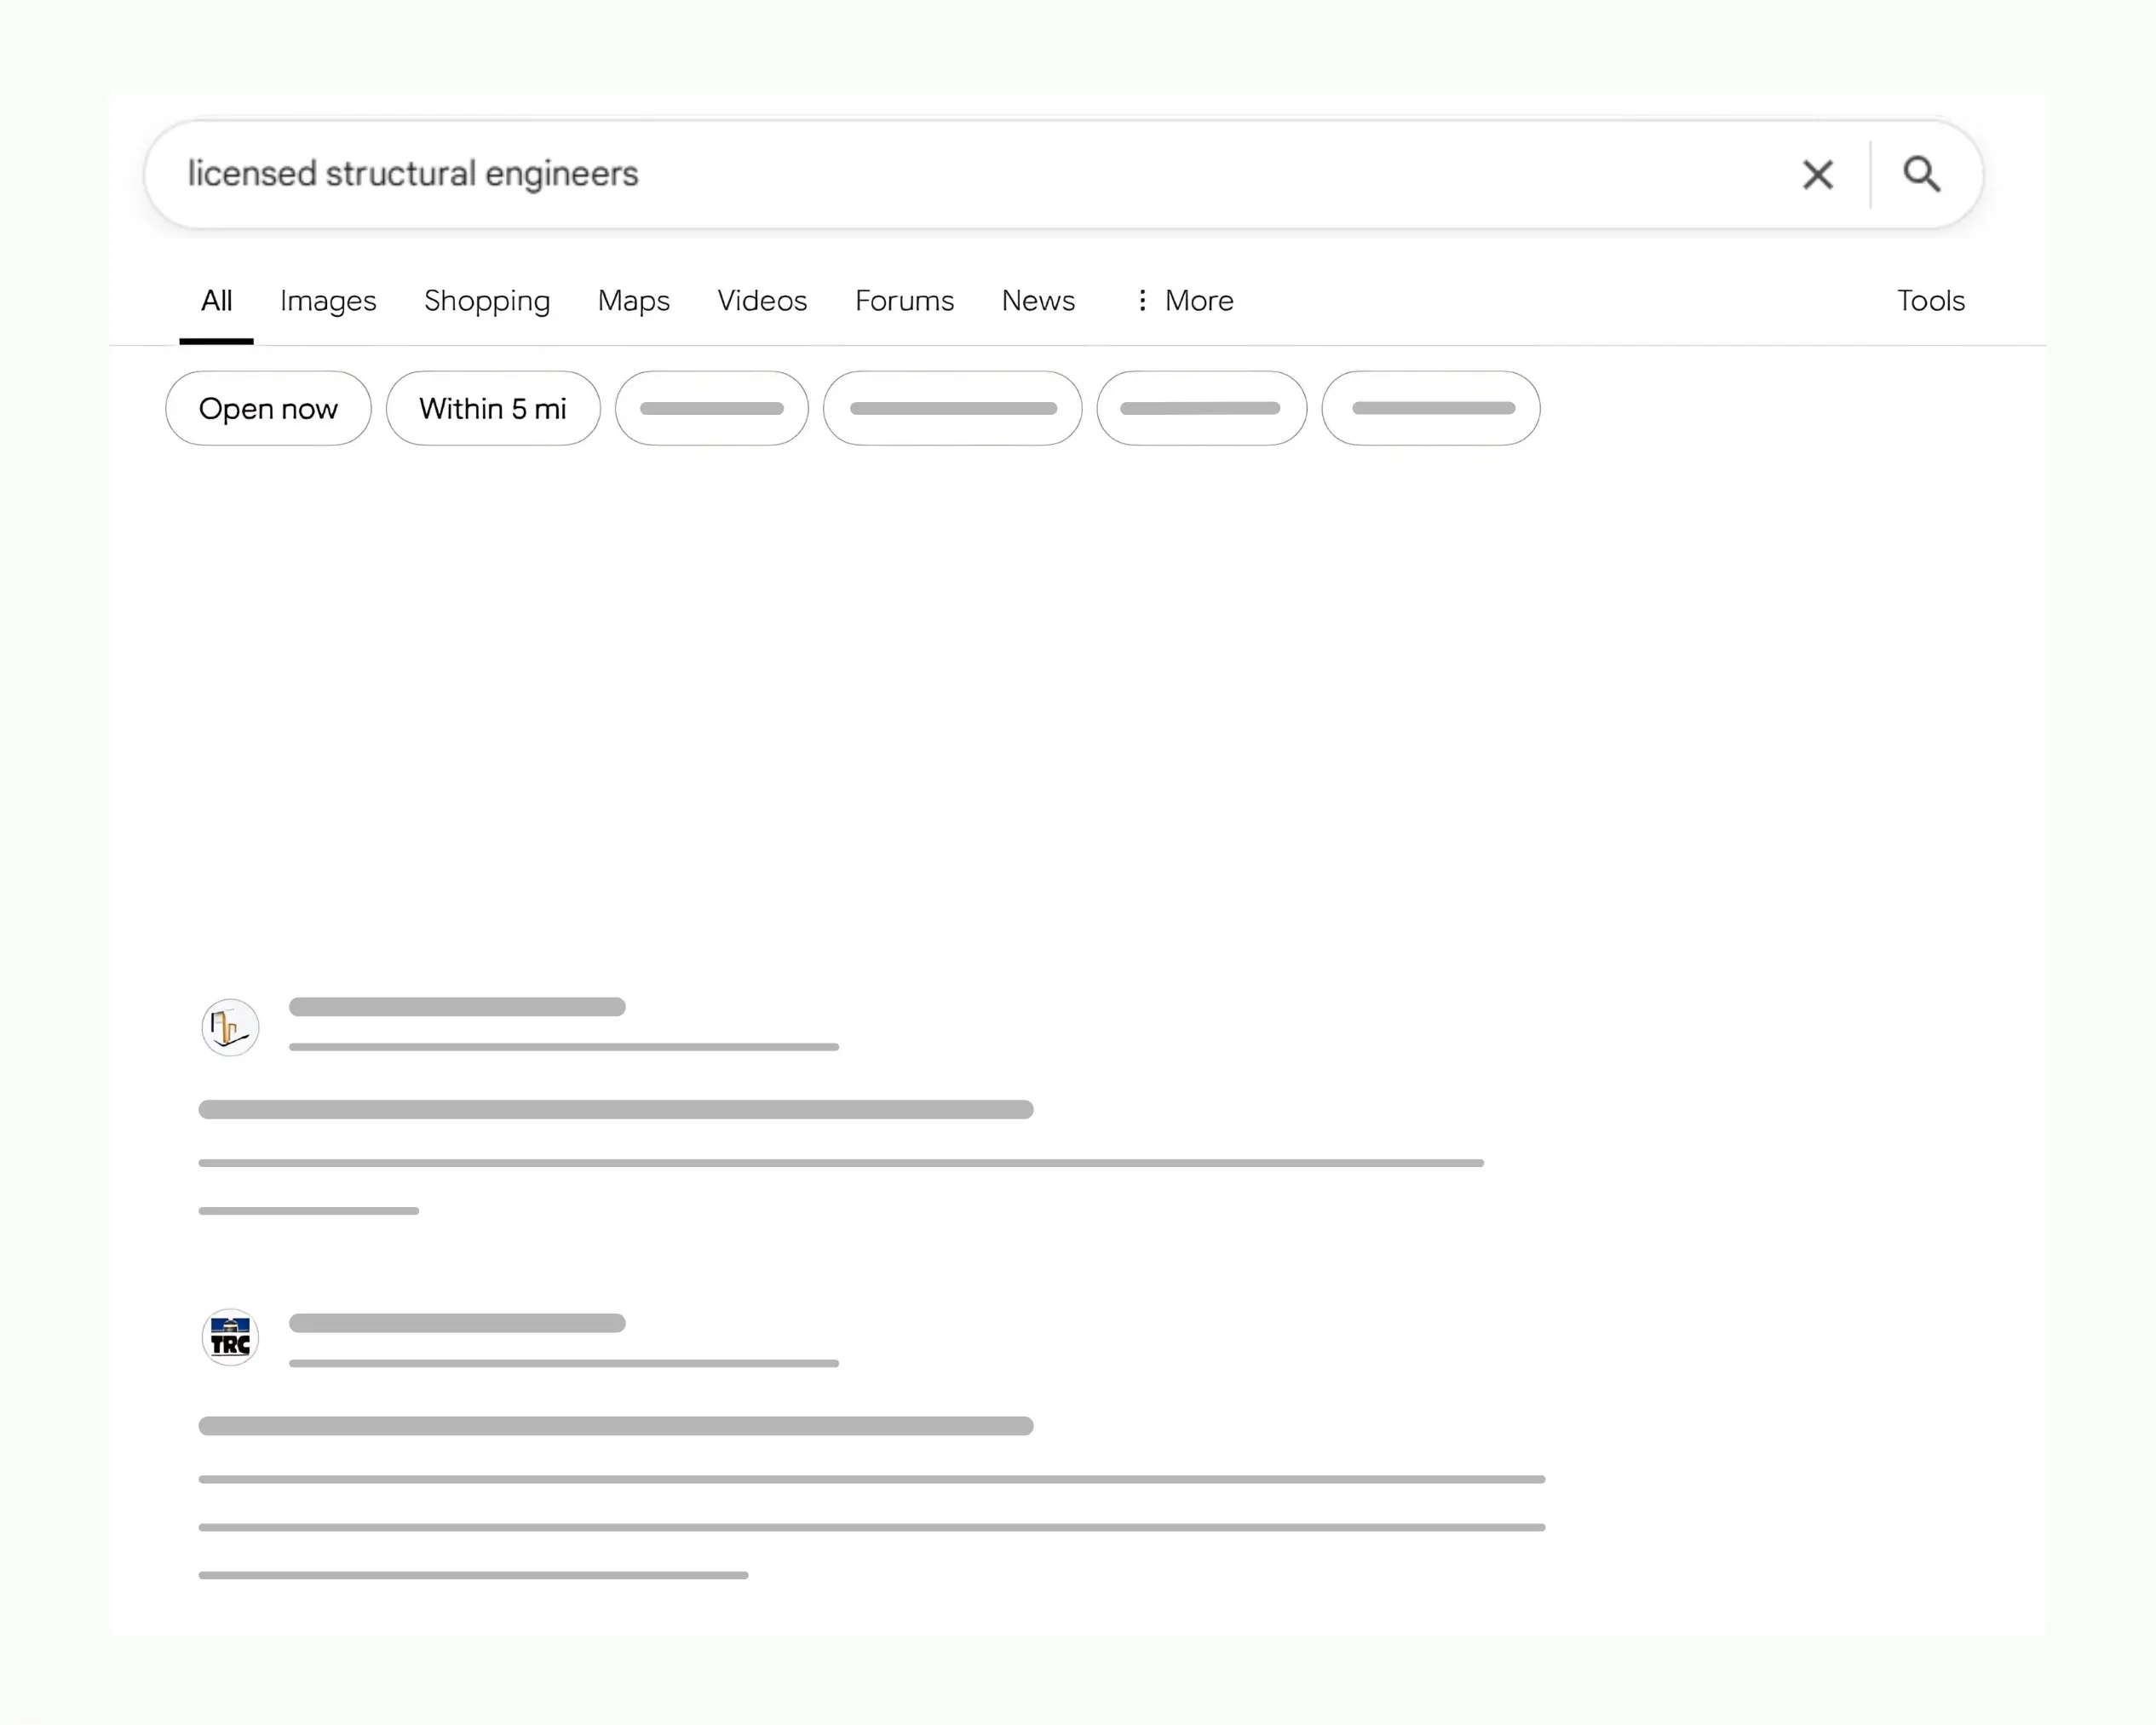
Task: Select the Forums tab
Action: pyautogui.click(x=904, y=300)
